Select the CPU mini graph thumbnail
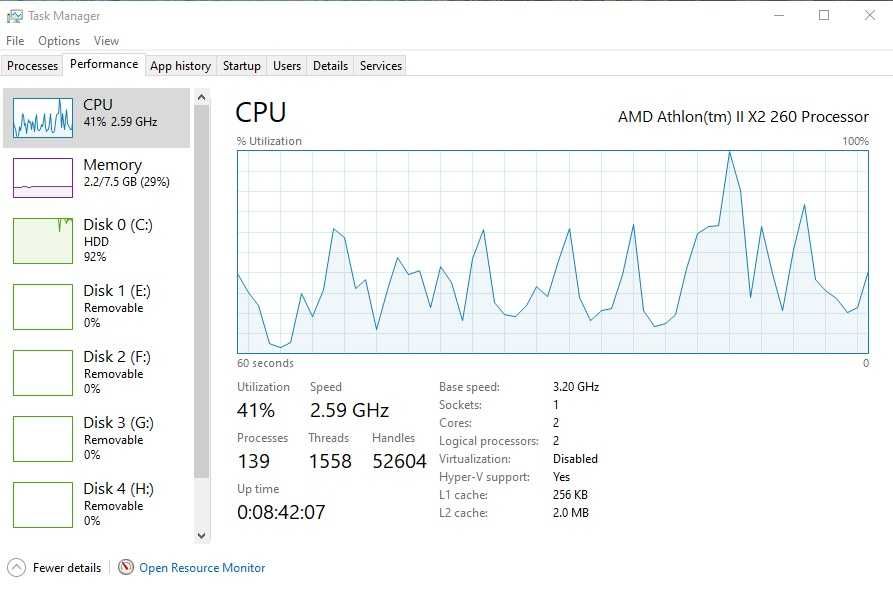 click(43, 118)
